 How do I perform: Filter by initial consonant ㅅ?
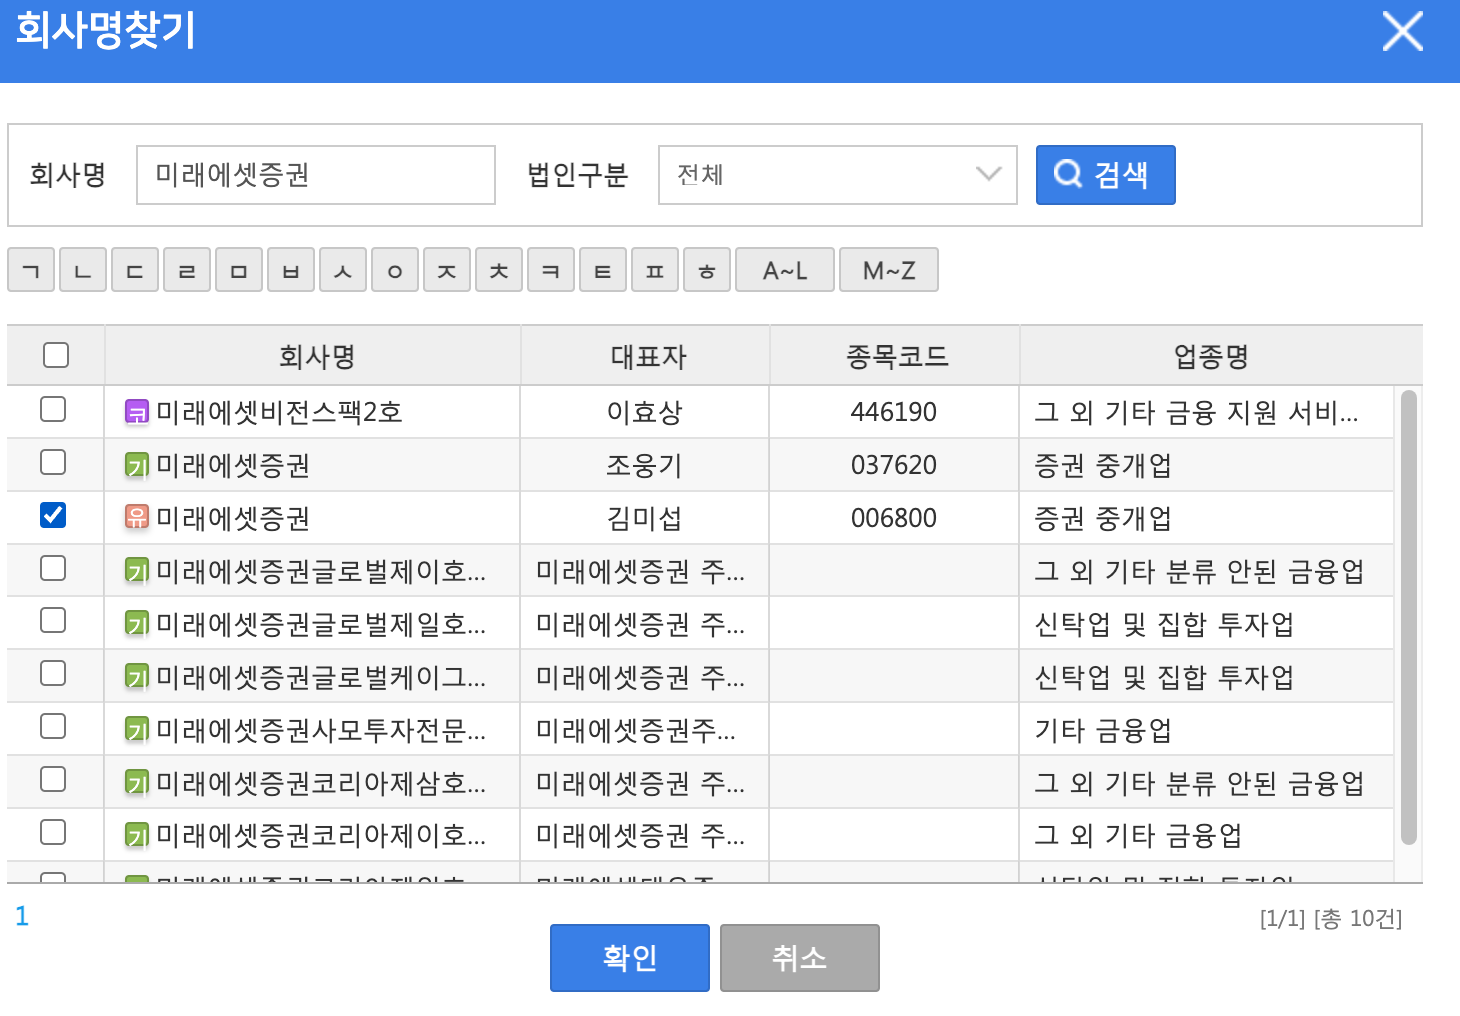click(343, 270)
